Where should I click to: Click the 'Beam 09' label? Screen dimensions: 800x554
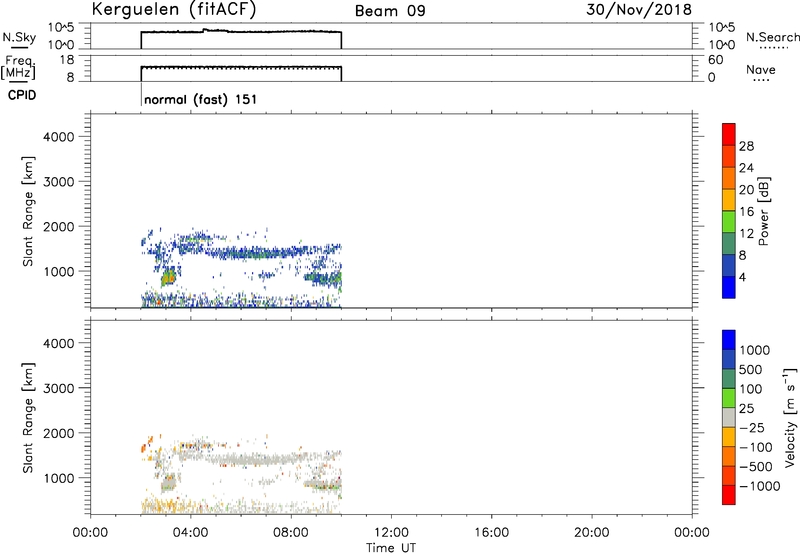pyautogui.click(x=390, y=11)
